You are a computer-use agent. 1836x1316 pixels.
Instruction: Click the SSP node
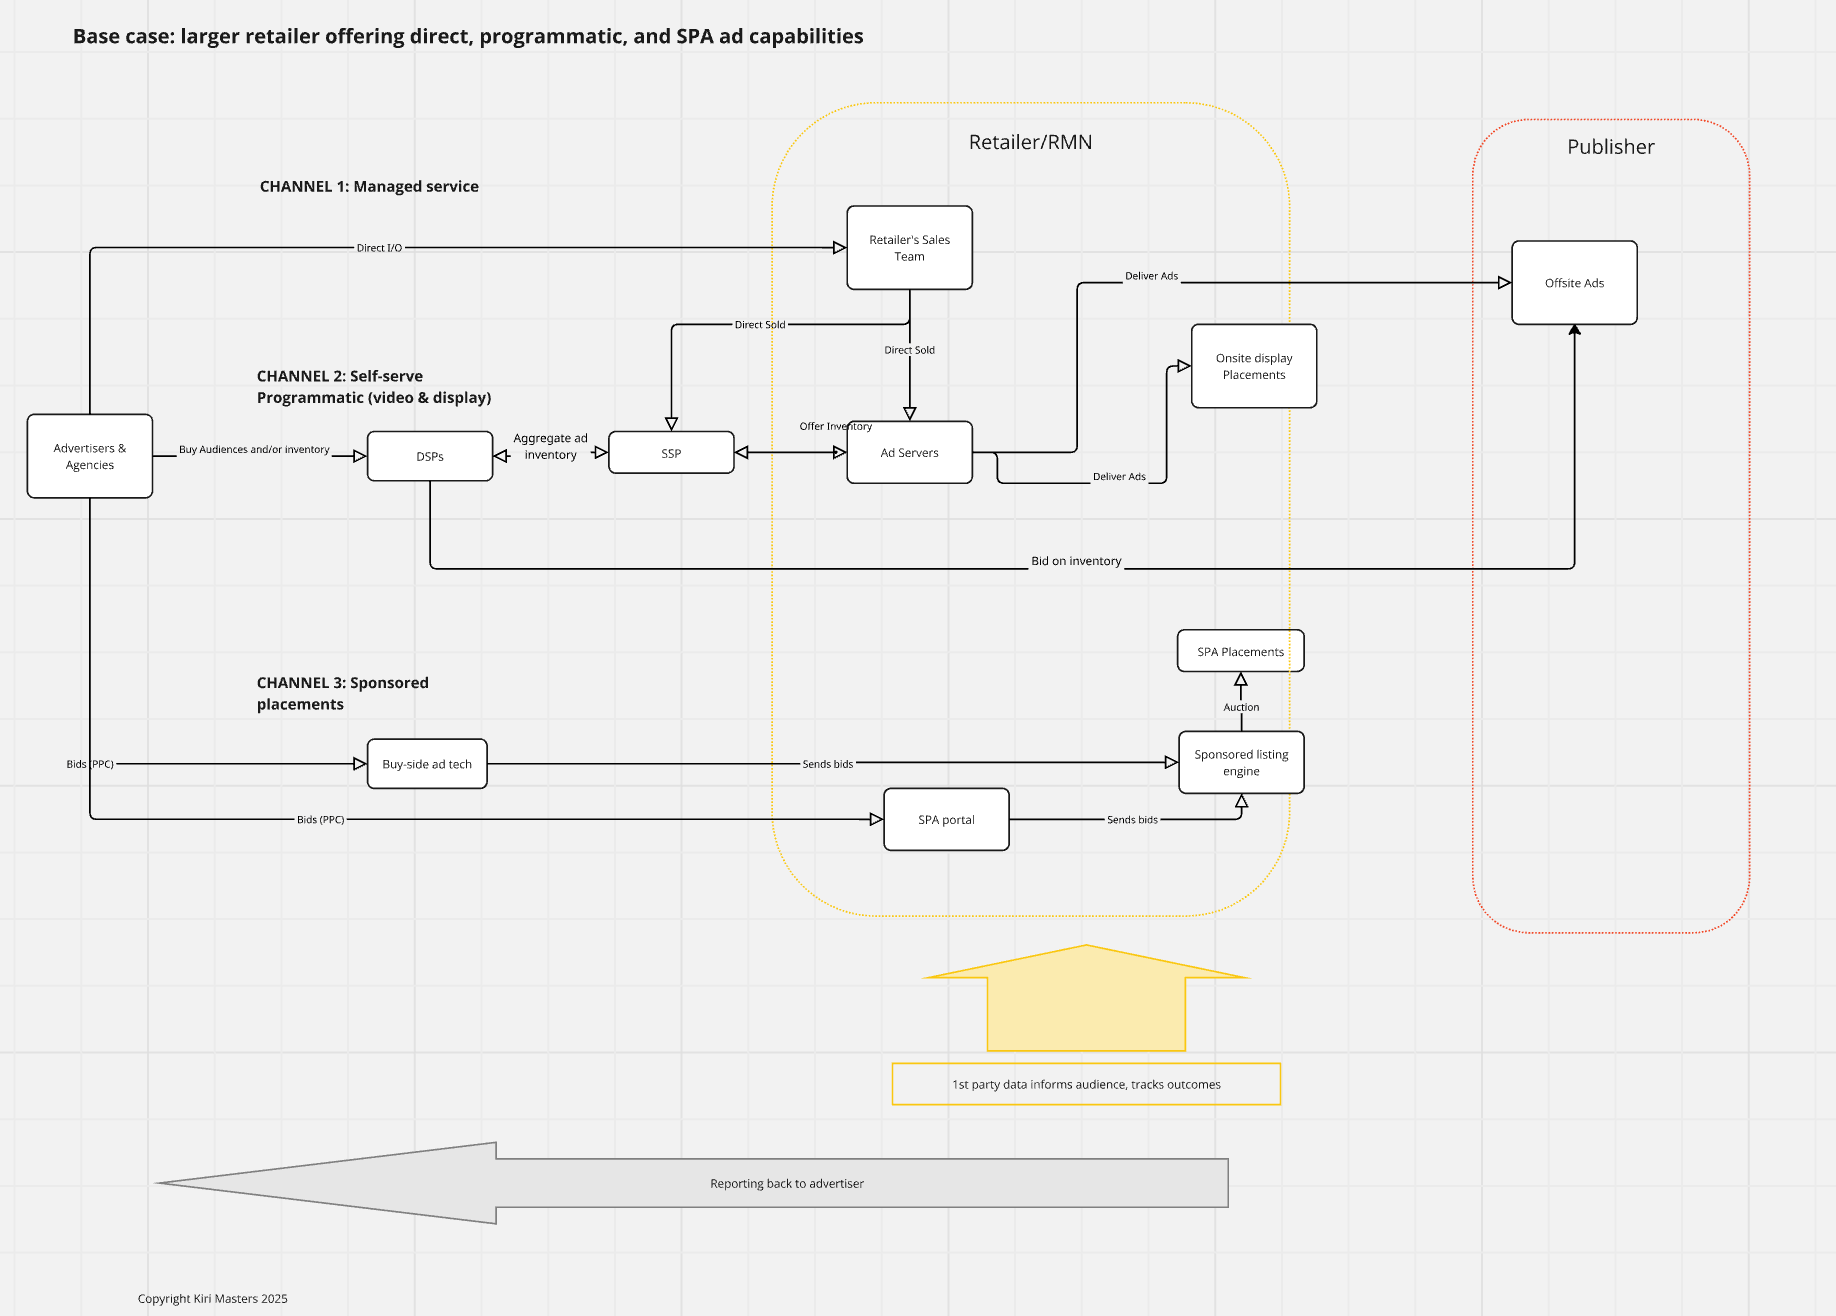point(671,453)
